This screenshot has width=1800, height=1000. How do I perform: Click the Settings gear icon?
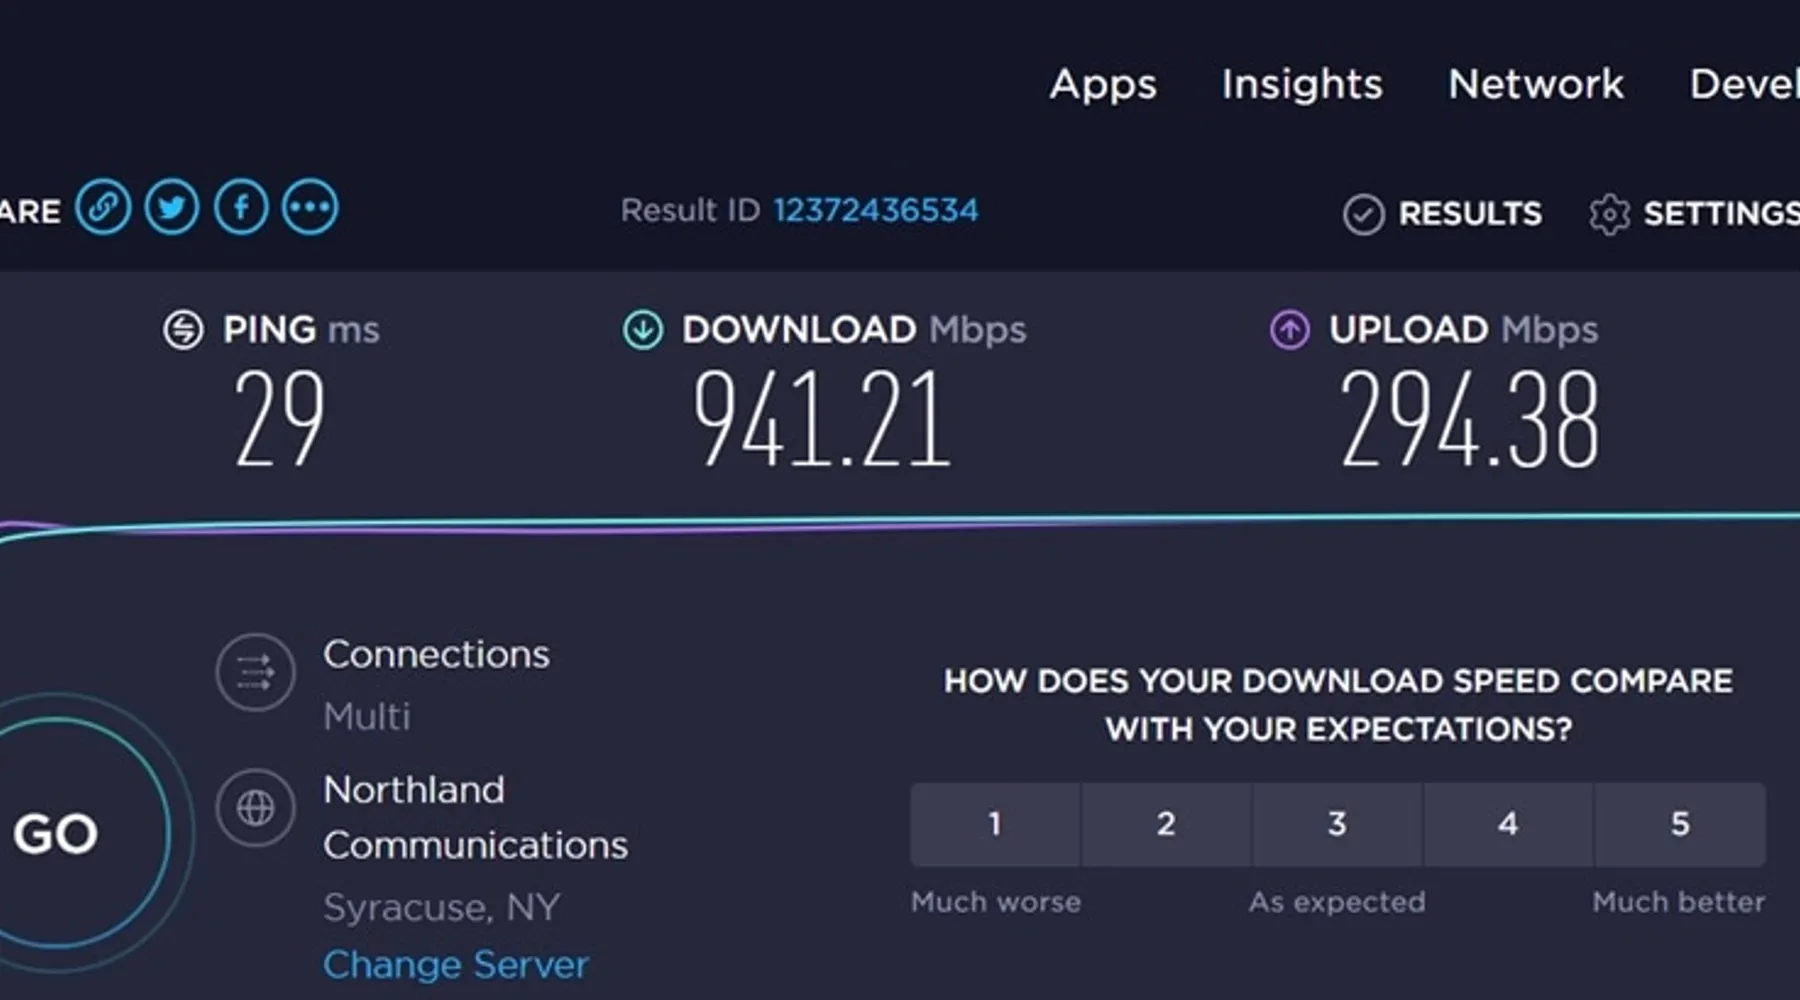pyautogui.click(x=1609, y=214)
